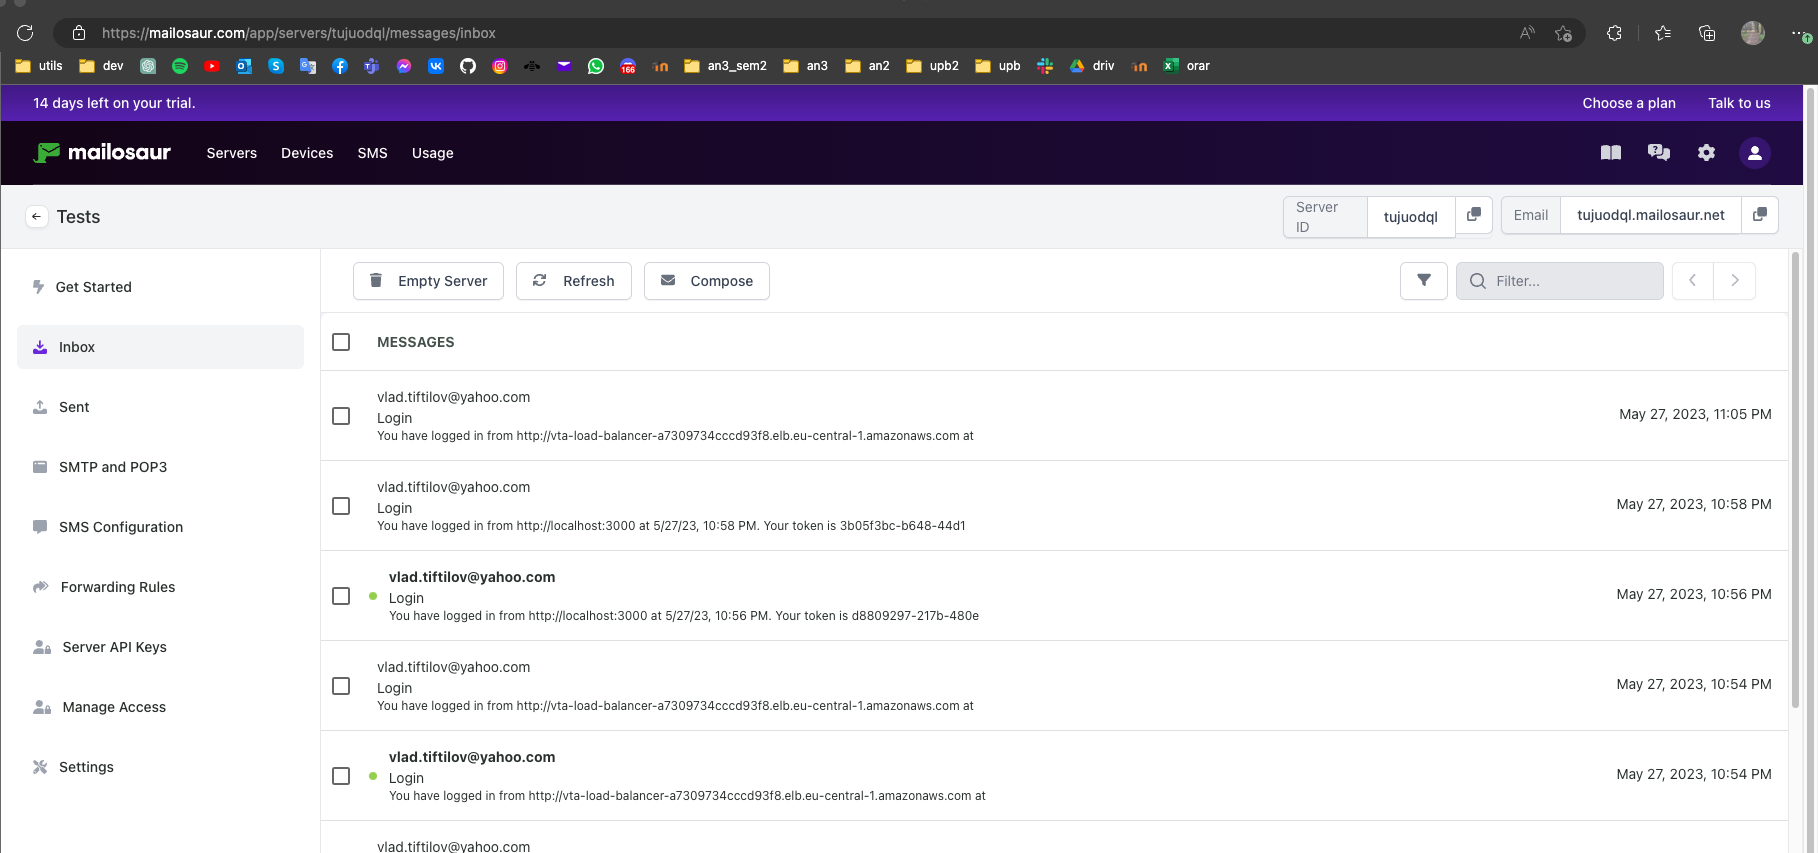Viewport: 1818px width, 853px height.
Task: Open the Google Drive bookmark labeled driv
Action: point(1092,66)
